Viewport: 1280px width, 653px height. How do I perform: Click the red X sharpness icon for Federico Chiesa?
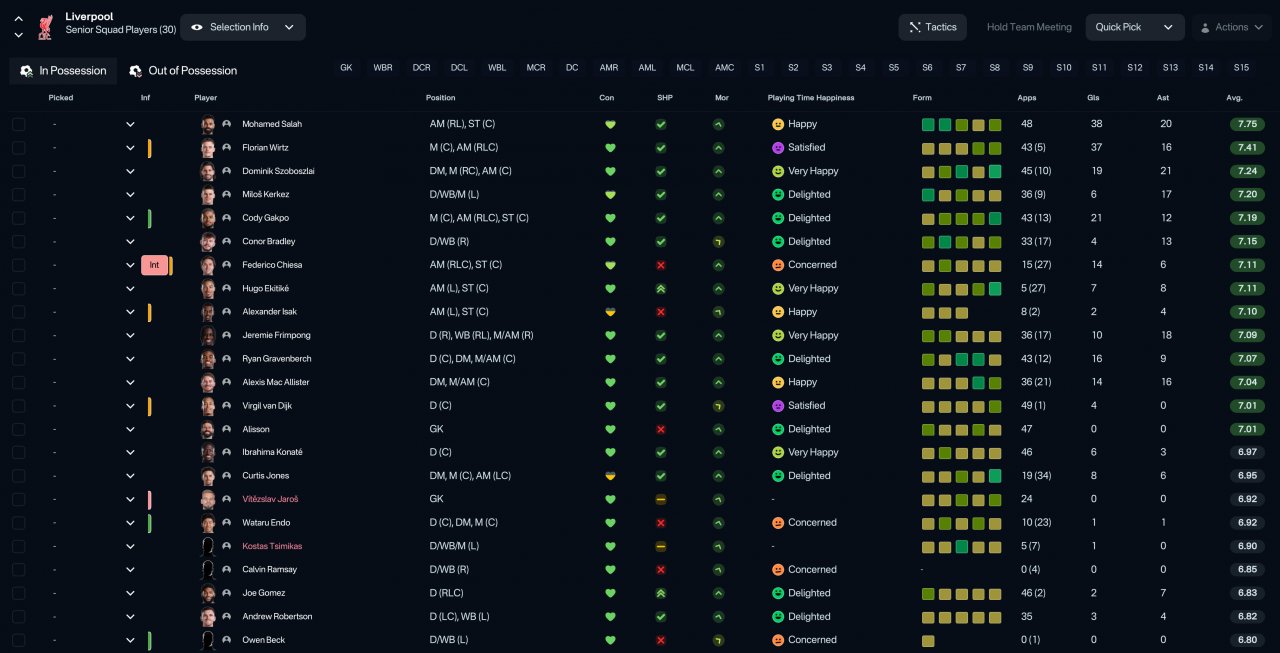pyautogui.click(x=661, y=265)
